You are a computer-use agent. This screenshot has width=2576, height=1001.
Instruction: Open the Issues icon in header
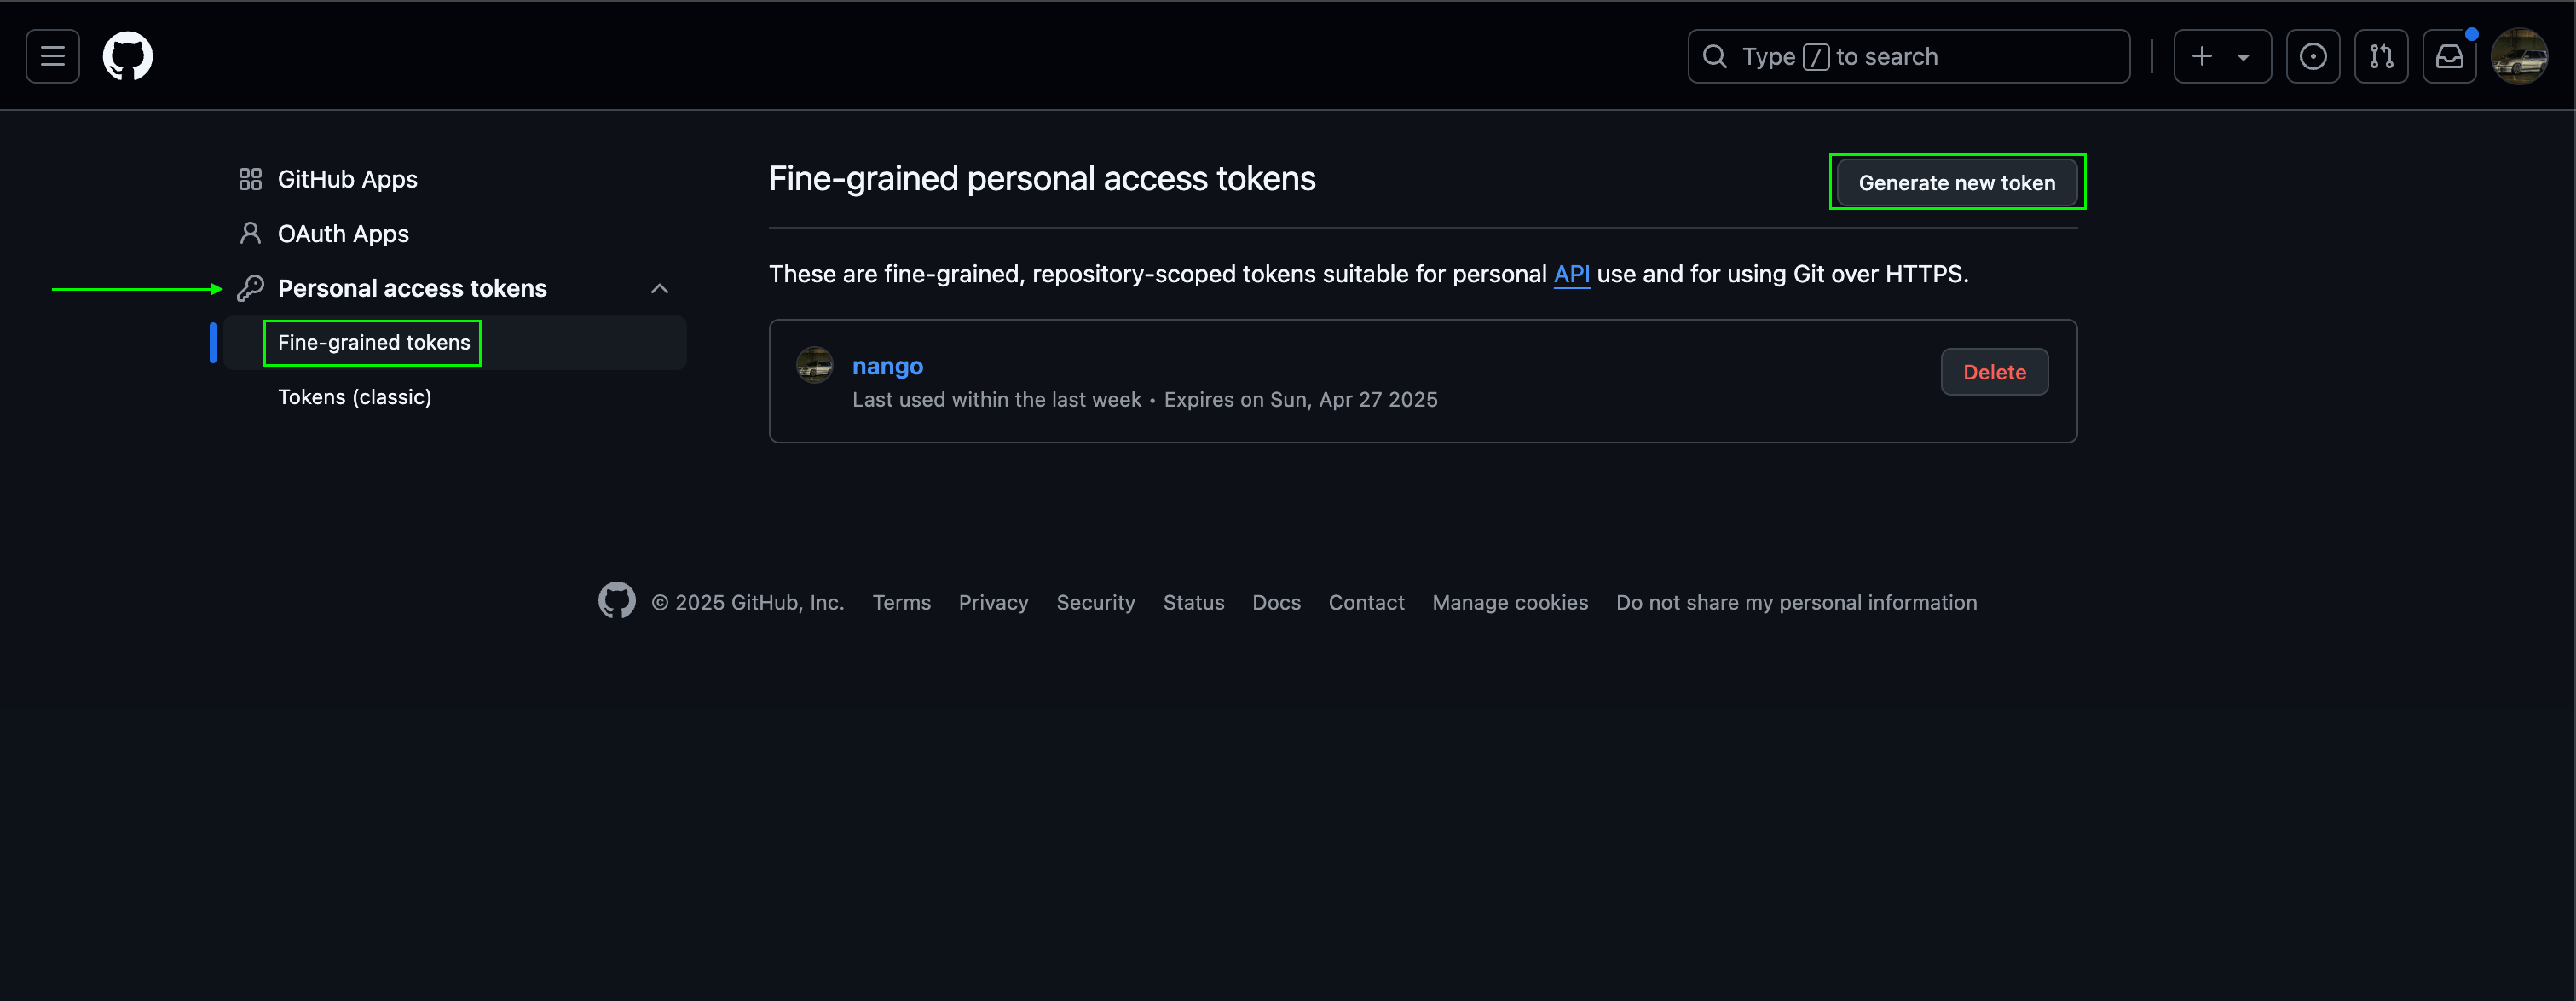click(2312, 56)
